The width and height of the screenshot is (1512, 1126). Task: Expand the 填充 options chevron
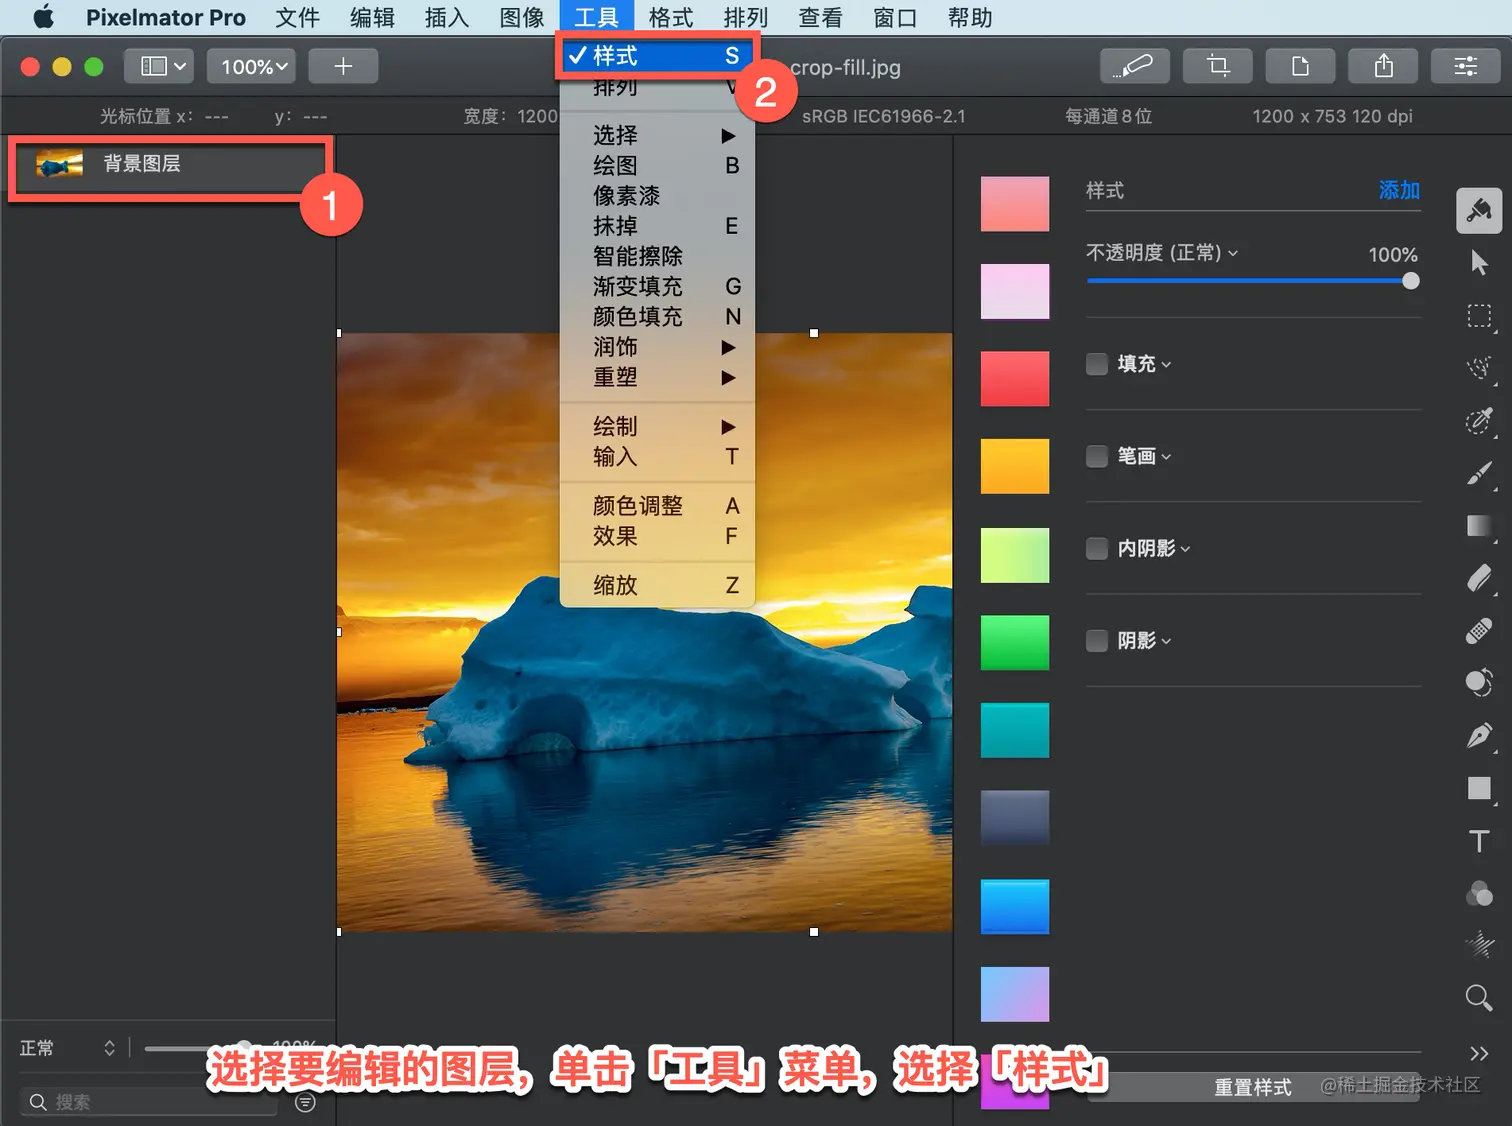pos(1167,365)
